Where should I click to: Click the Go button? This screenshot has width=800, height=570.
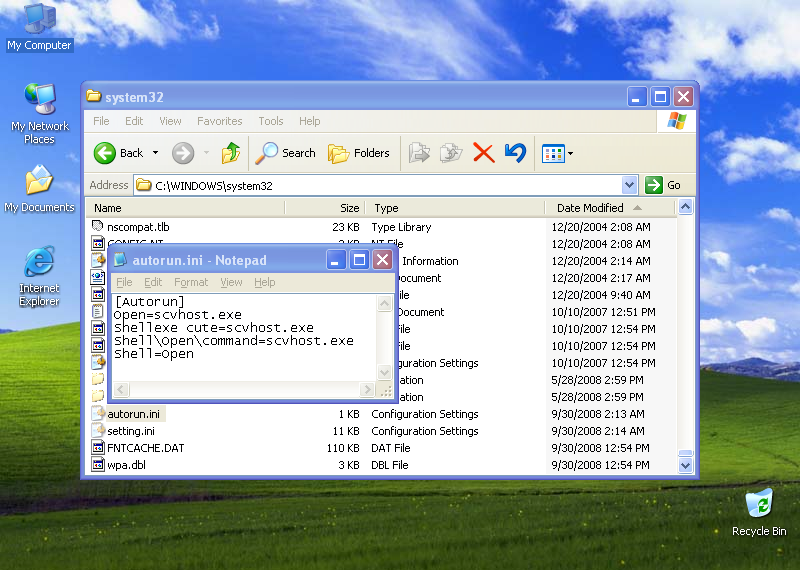click(663, 185)
